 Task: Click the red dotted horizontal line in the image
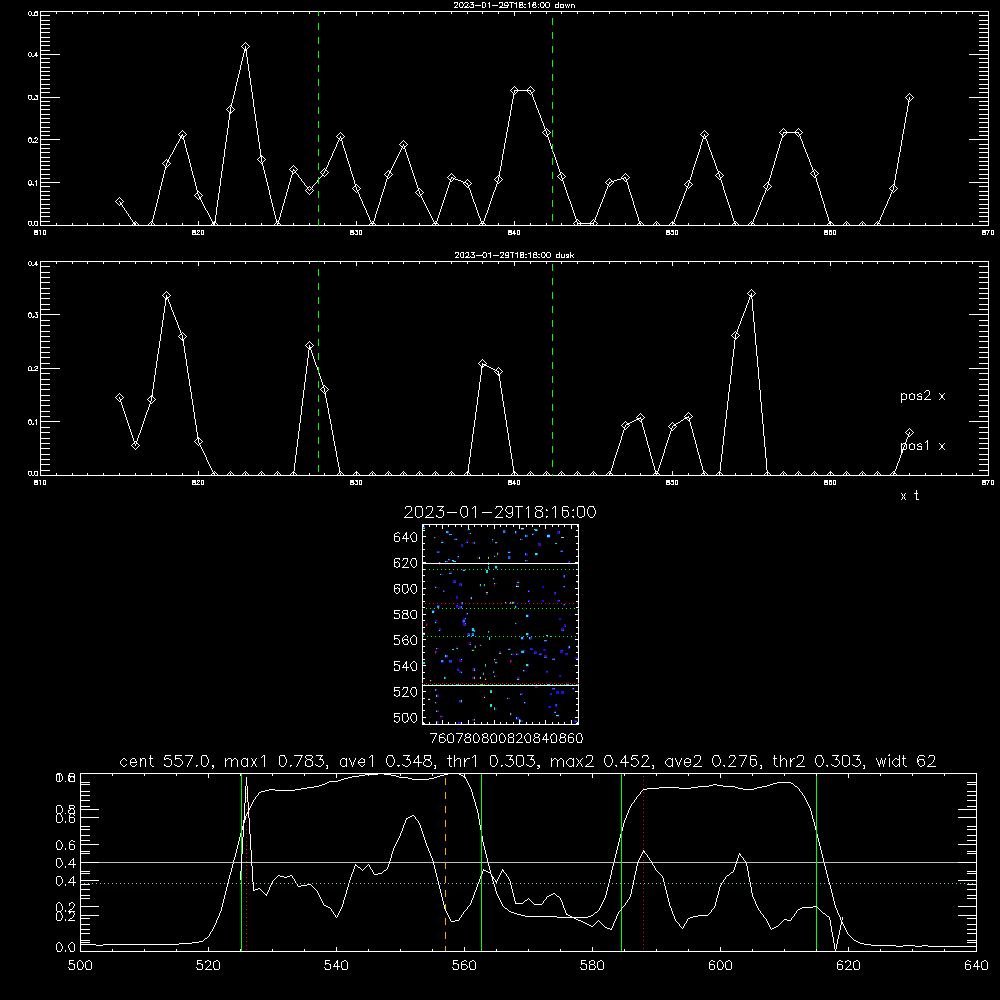[x=500, y=603]
